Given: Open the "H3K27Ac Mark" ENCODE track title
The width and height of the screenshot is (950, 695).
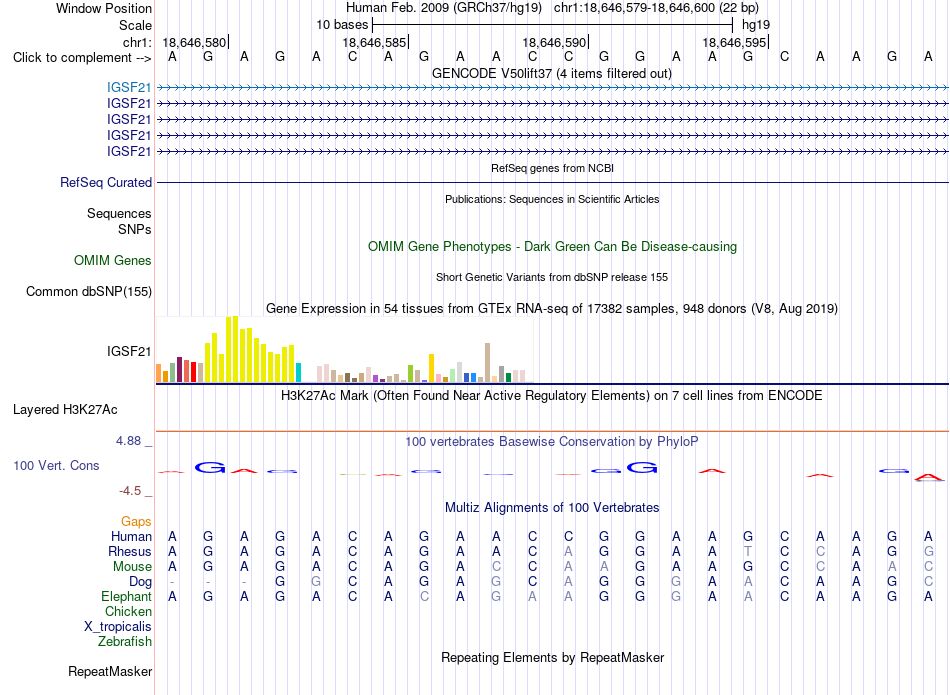Looking at the screenshot, I should [552, 396].
